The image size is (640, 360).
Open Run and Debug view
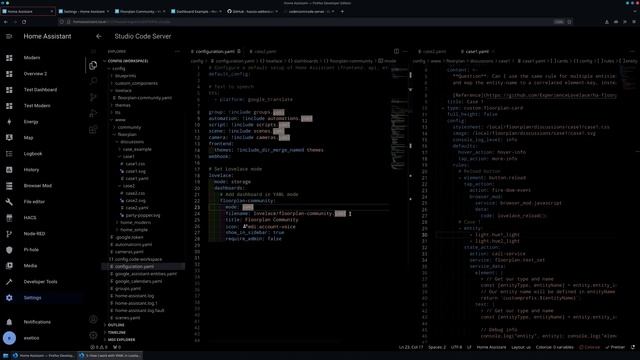pos(93,113)
